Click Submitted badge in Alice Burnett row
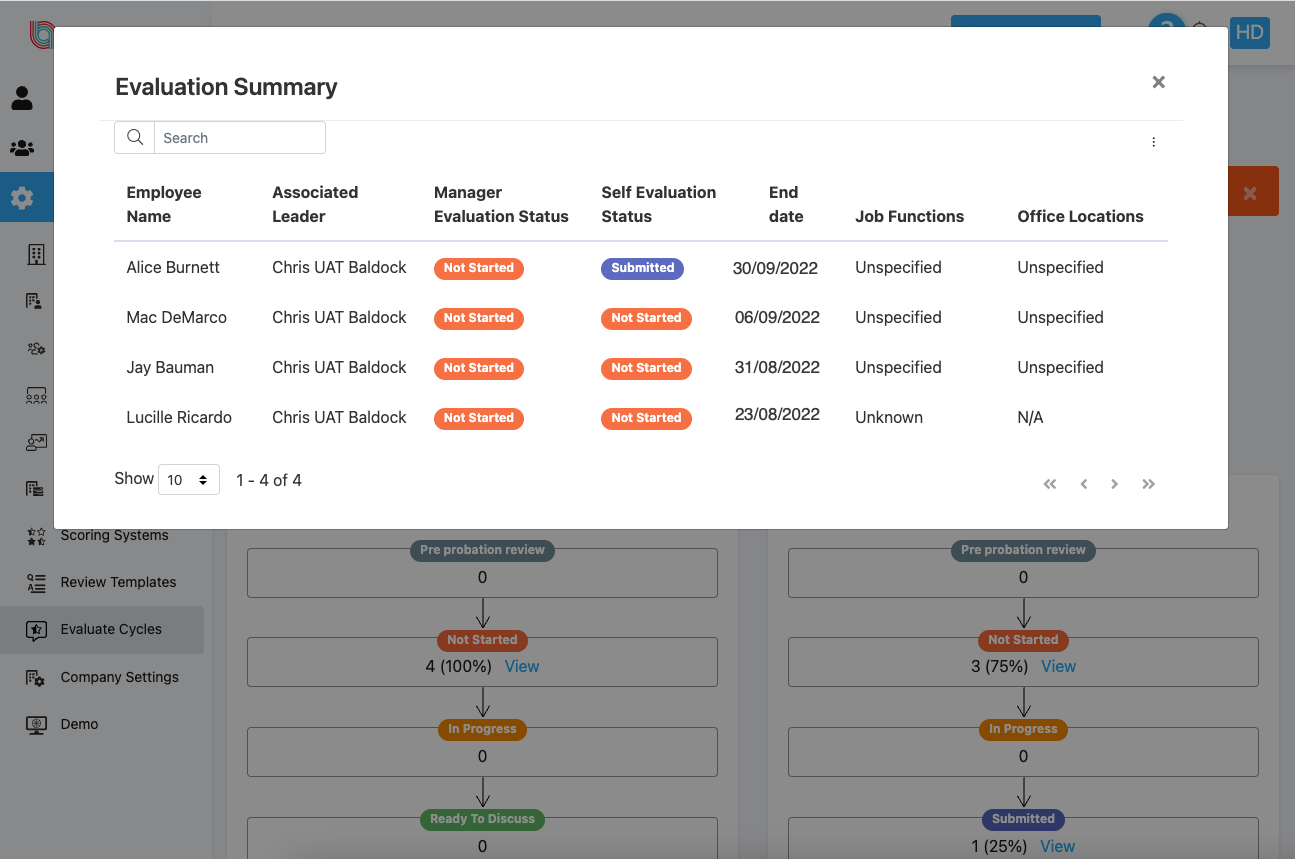1295x859 pixels. coord(642,268)
